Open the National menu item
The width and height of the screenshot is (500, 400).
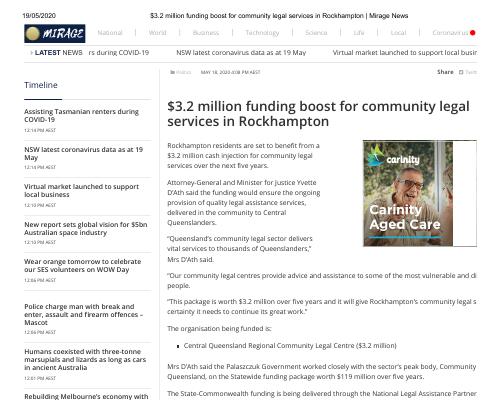pos(110,33)
